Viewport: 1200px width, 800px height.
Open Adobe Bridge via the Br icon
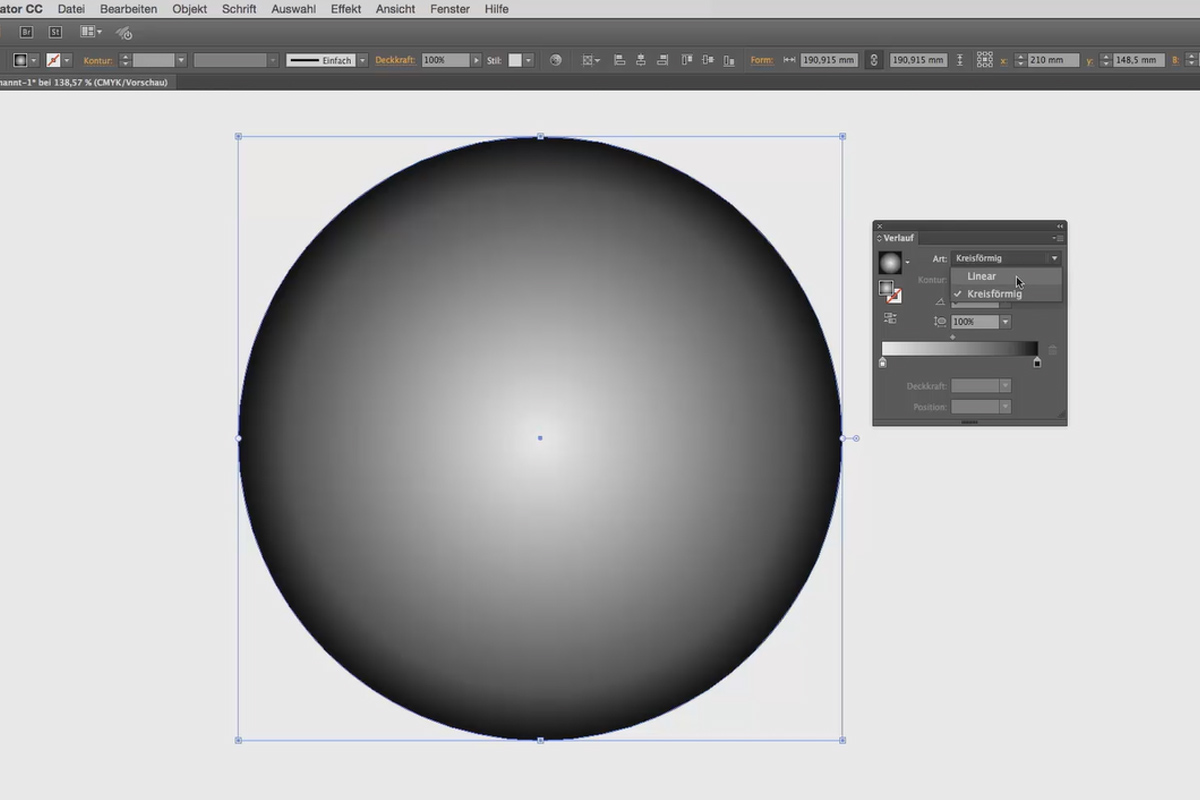(27, 32)
